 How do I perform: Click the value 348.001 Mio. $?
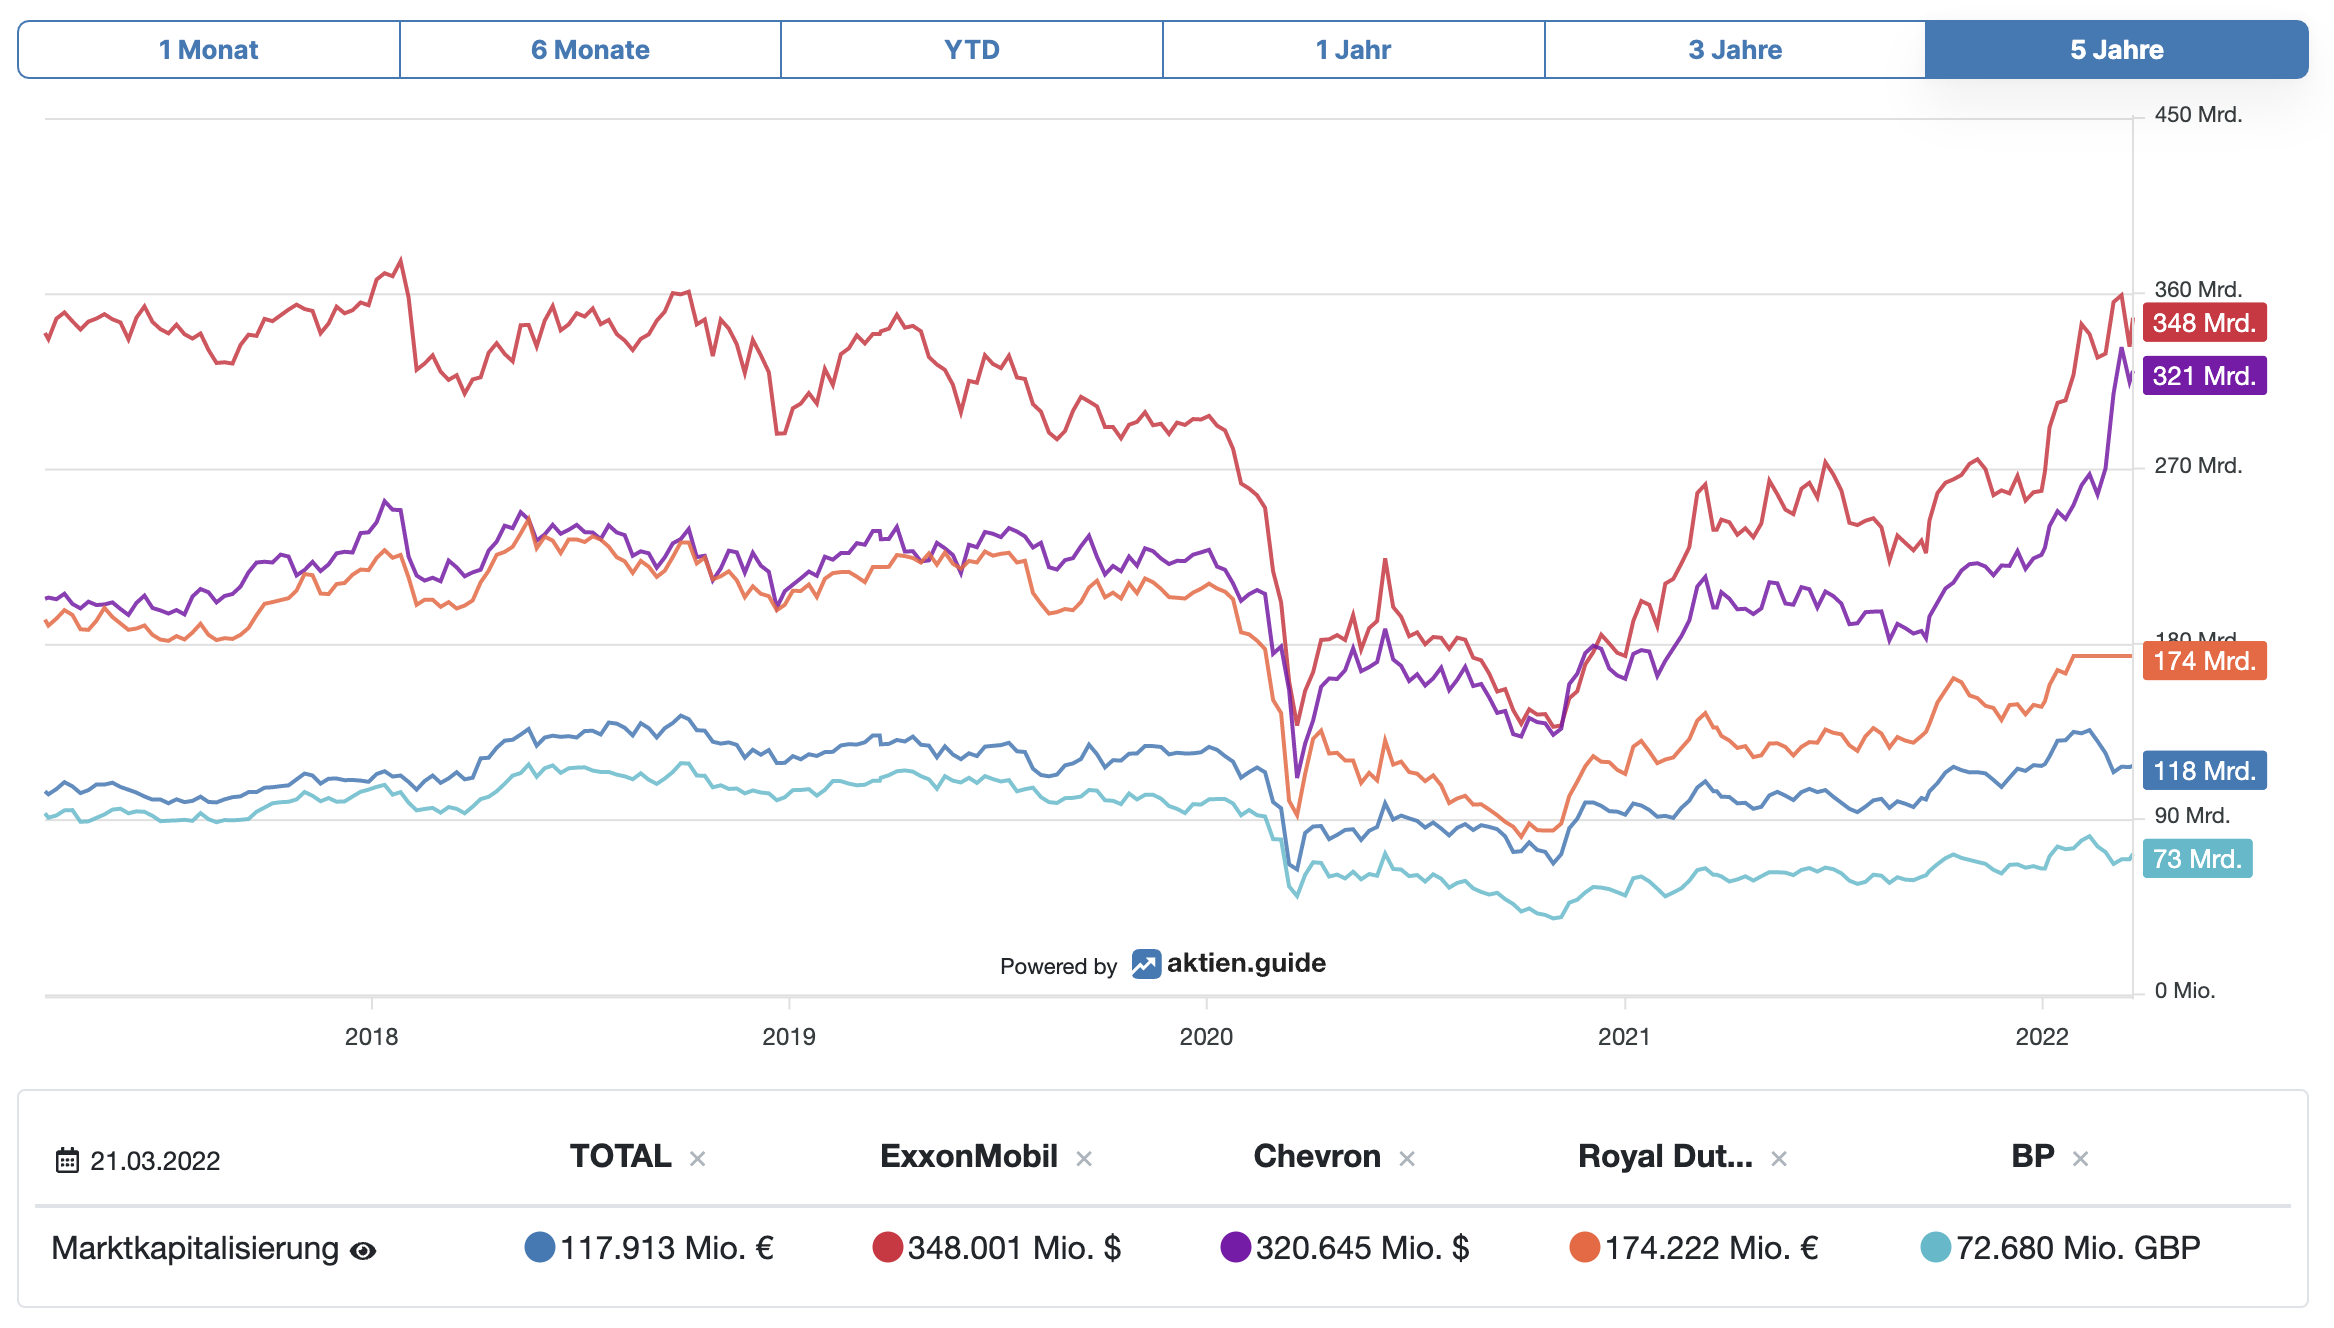1015,1248
